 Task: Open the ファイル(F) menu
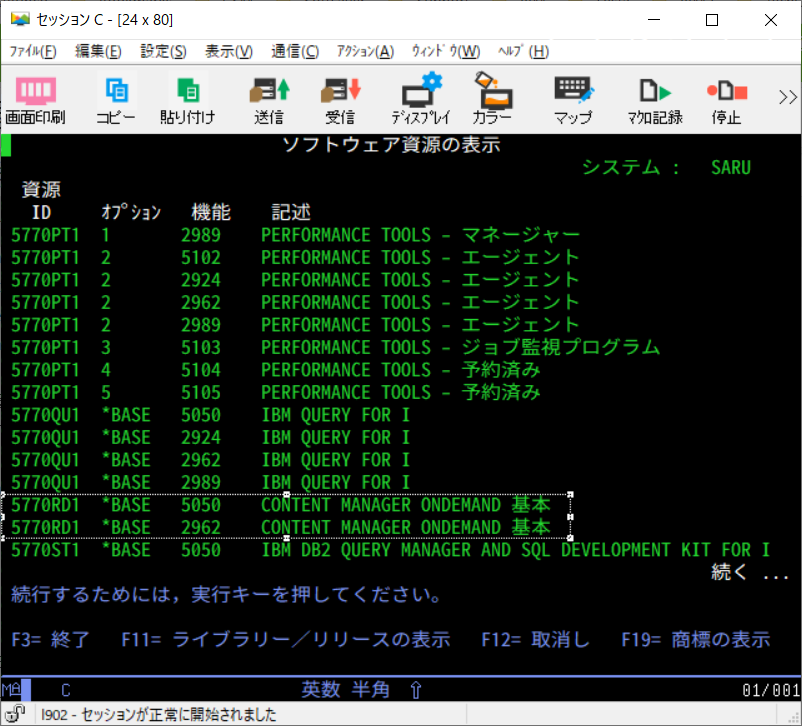pyautogui.click(x=33, y=51)
